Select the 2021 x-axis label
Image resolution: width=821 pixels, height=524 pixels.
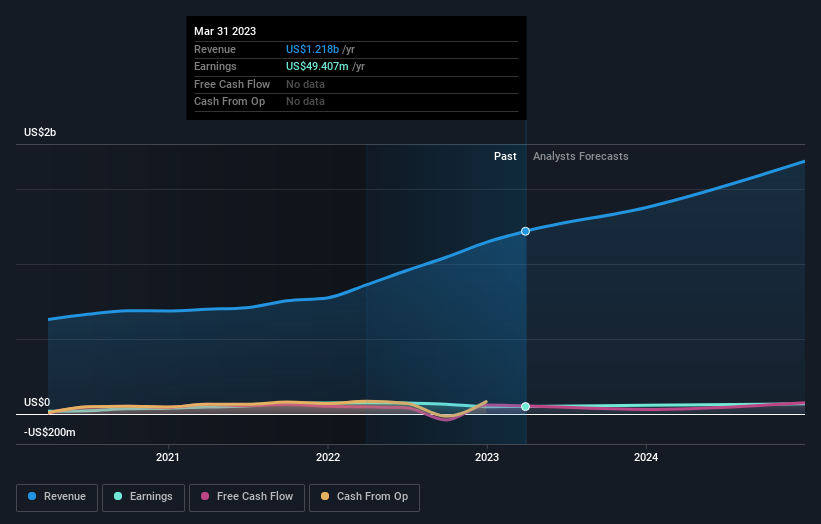click(x=168, y=458)
